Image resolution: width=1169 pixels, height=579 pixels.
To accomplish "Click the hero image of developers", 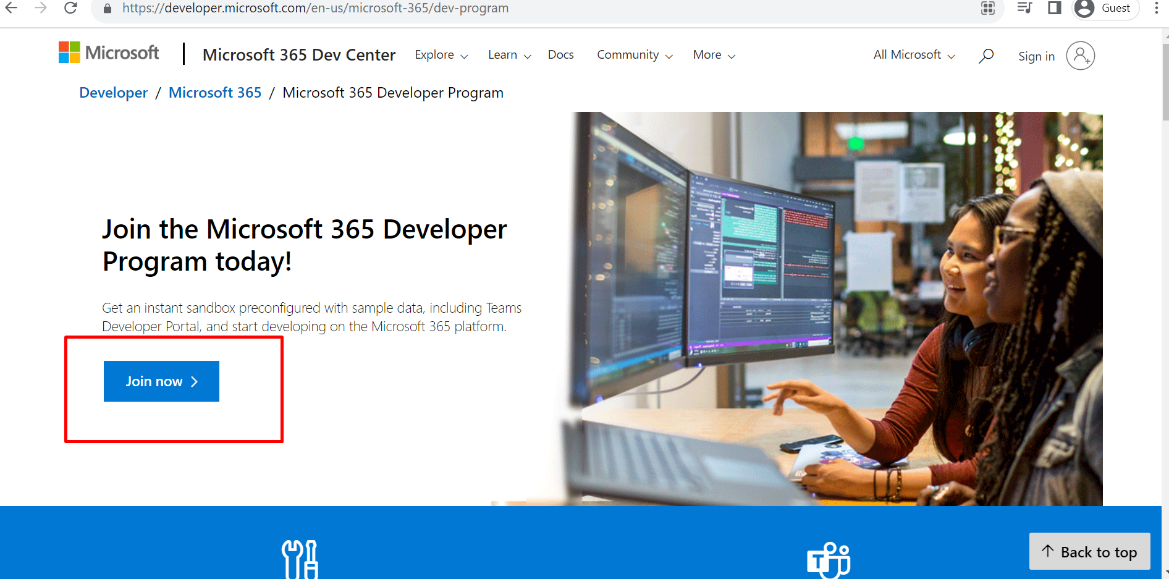I will coord(834,309).
